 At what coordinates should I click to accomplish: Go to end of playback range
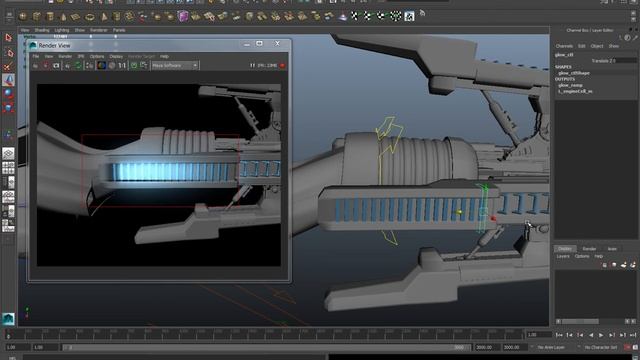(x=633, y=335)
